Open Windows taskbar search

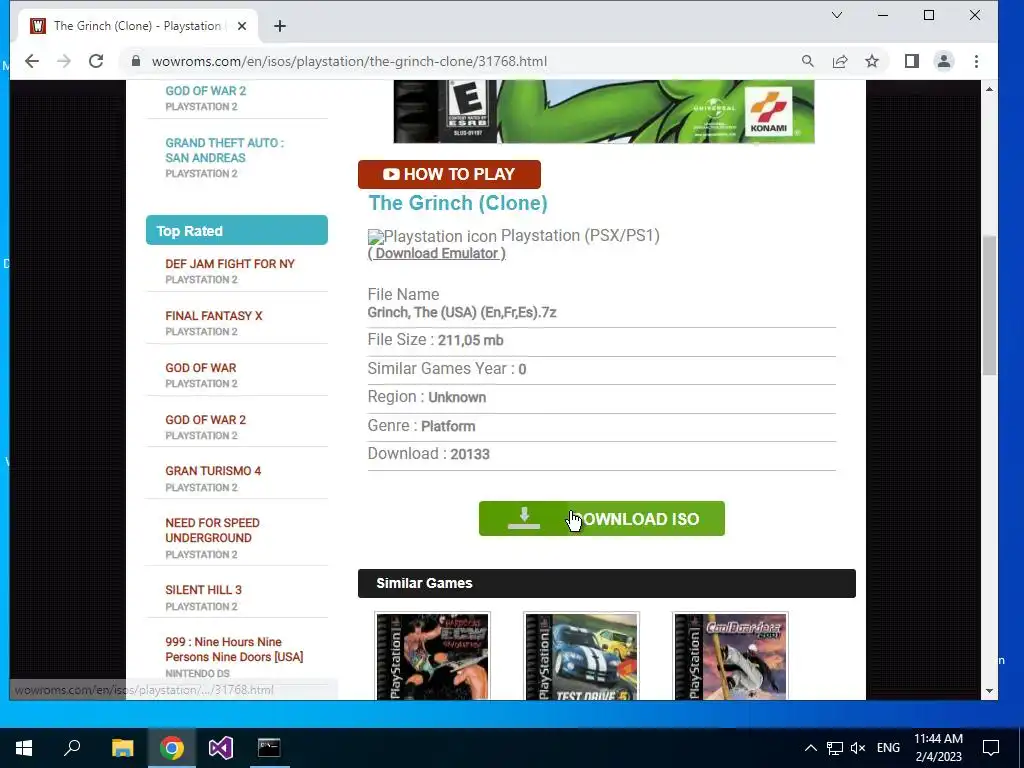72,748
